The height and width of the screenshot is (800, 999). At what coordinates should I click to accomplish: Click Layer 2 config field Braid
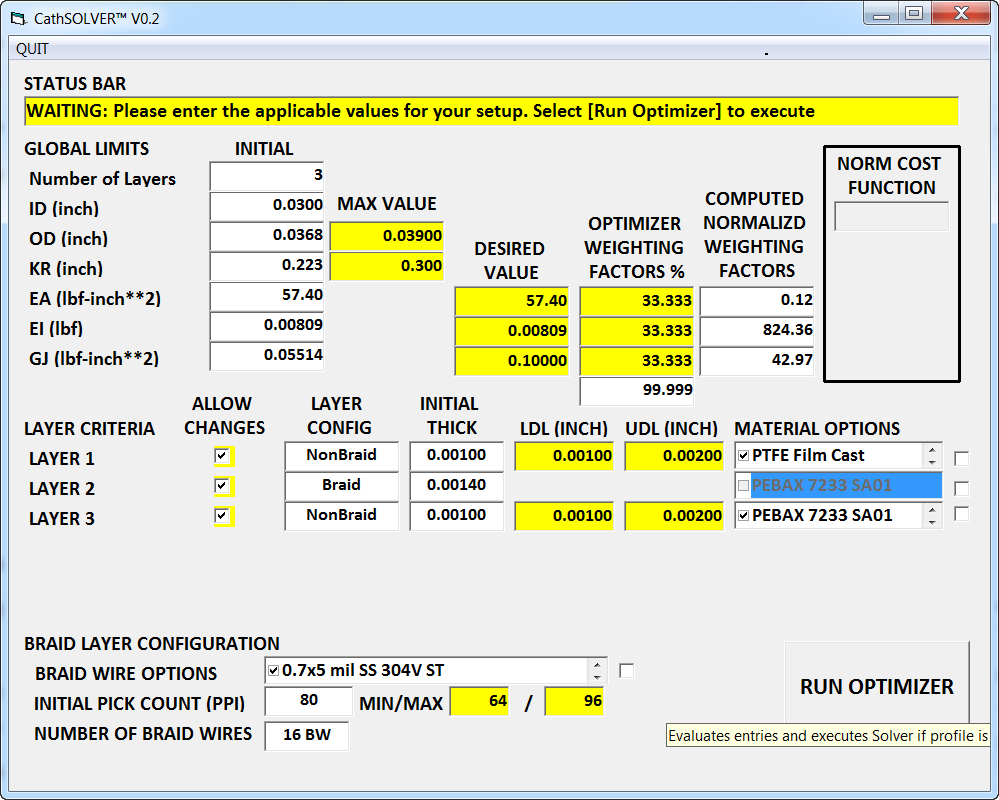tap(341, 485)
